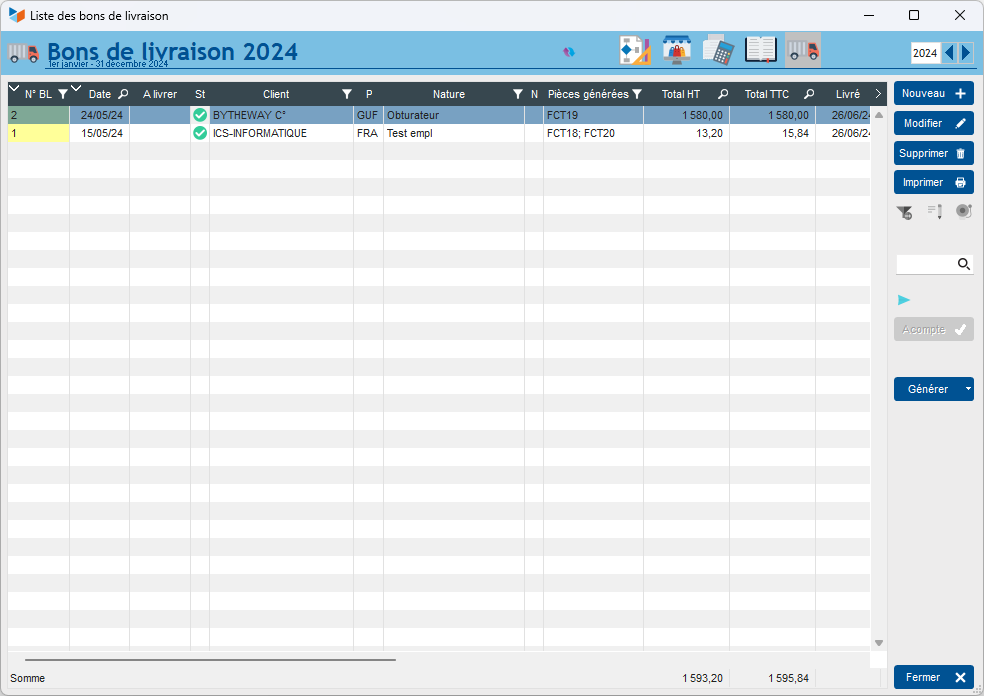Select the grey delivery truck icon

coord(802,50)
